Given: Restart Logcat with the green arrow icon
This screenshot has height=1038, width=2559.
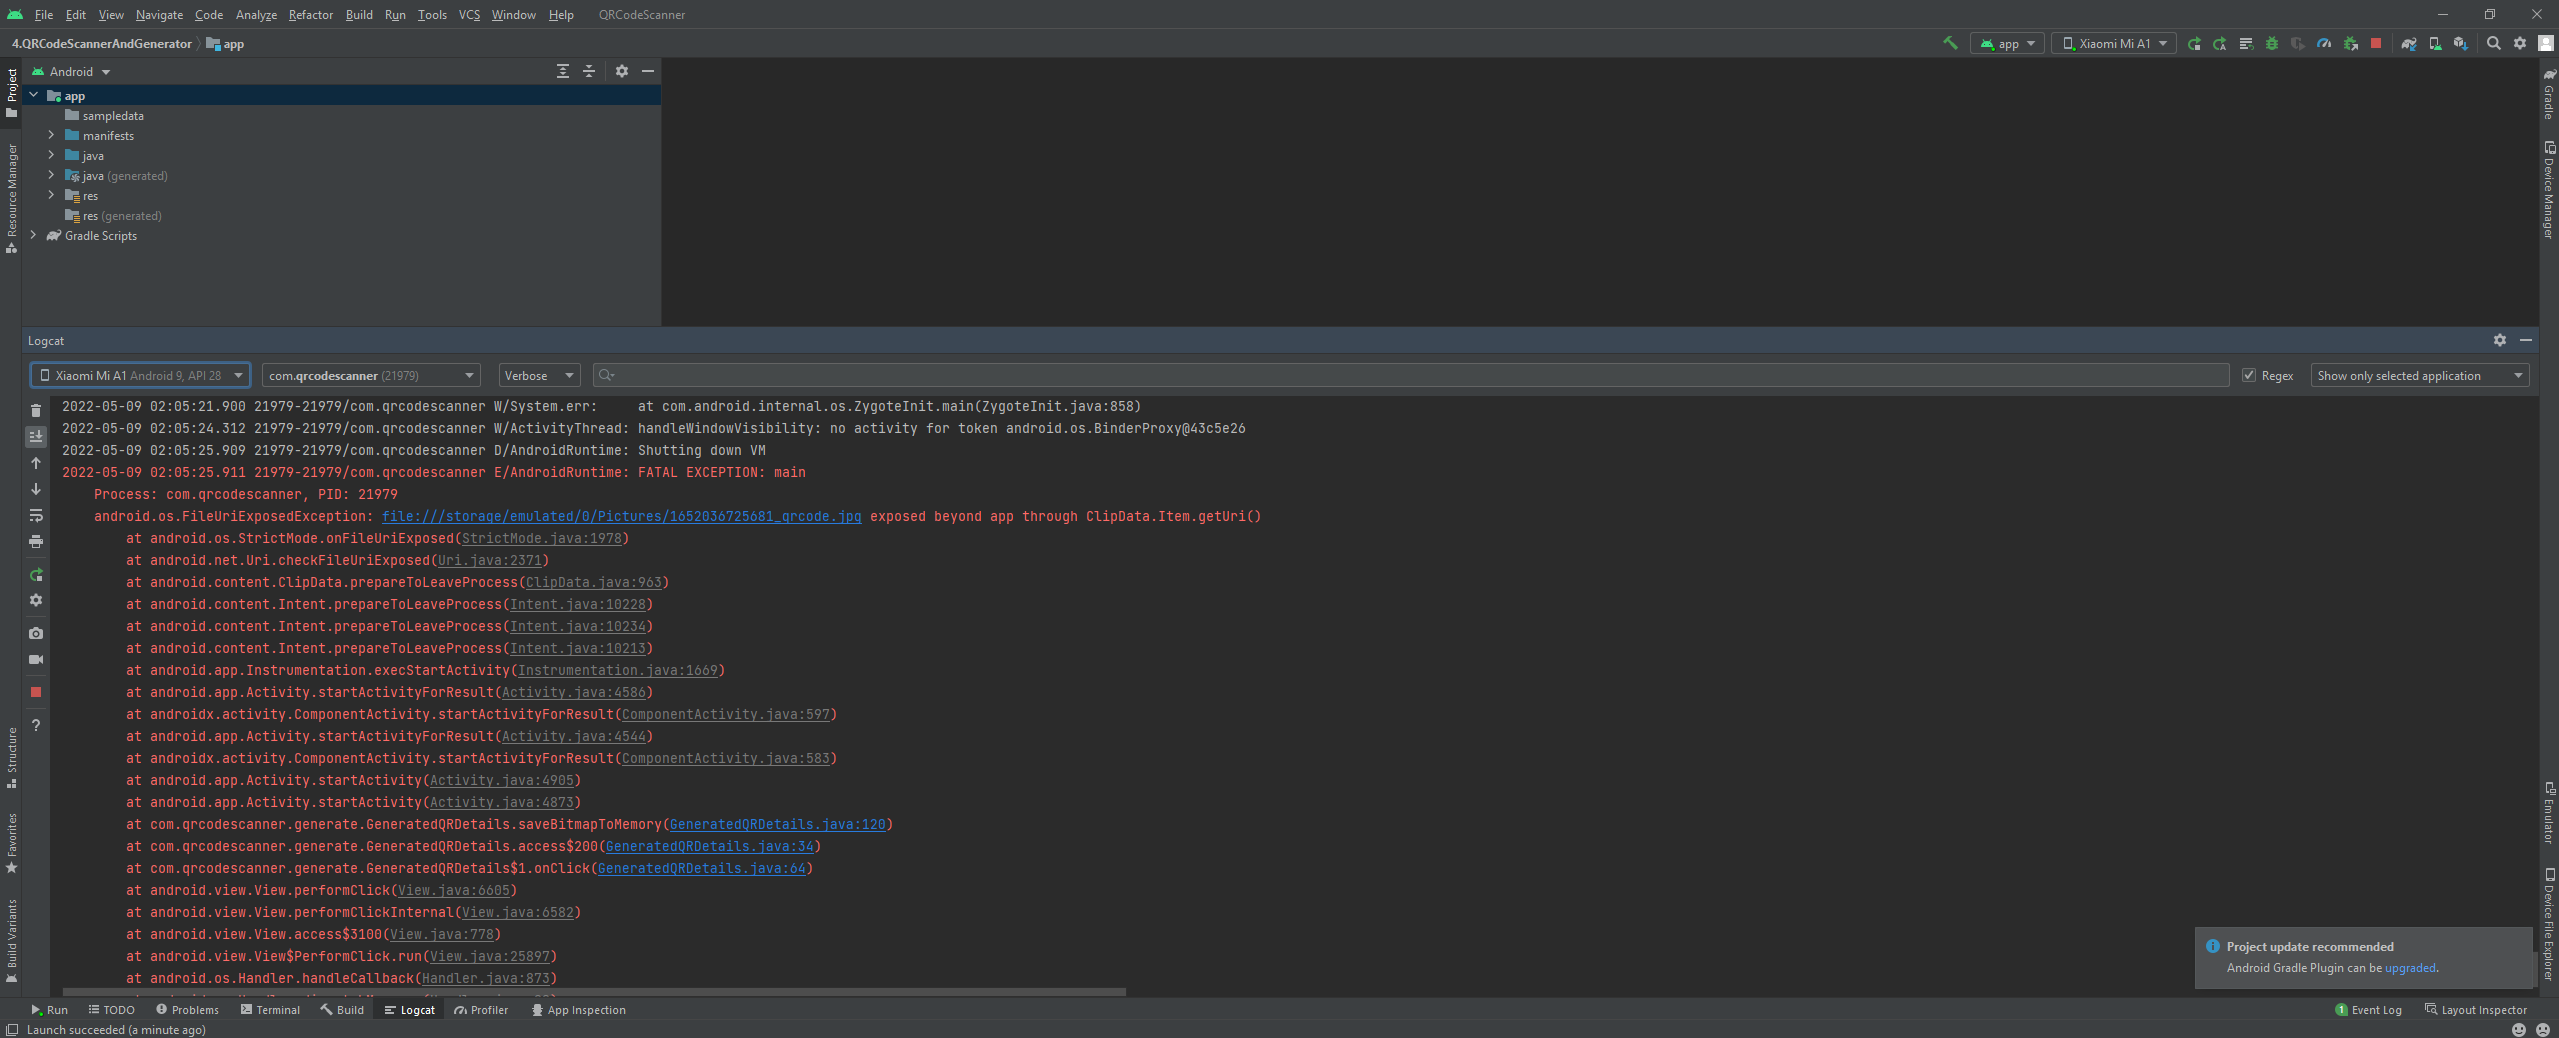Looking at the screenshot, I should (x=36, y=574).
